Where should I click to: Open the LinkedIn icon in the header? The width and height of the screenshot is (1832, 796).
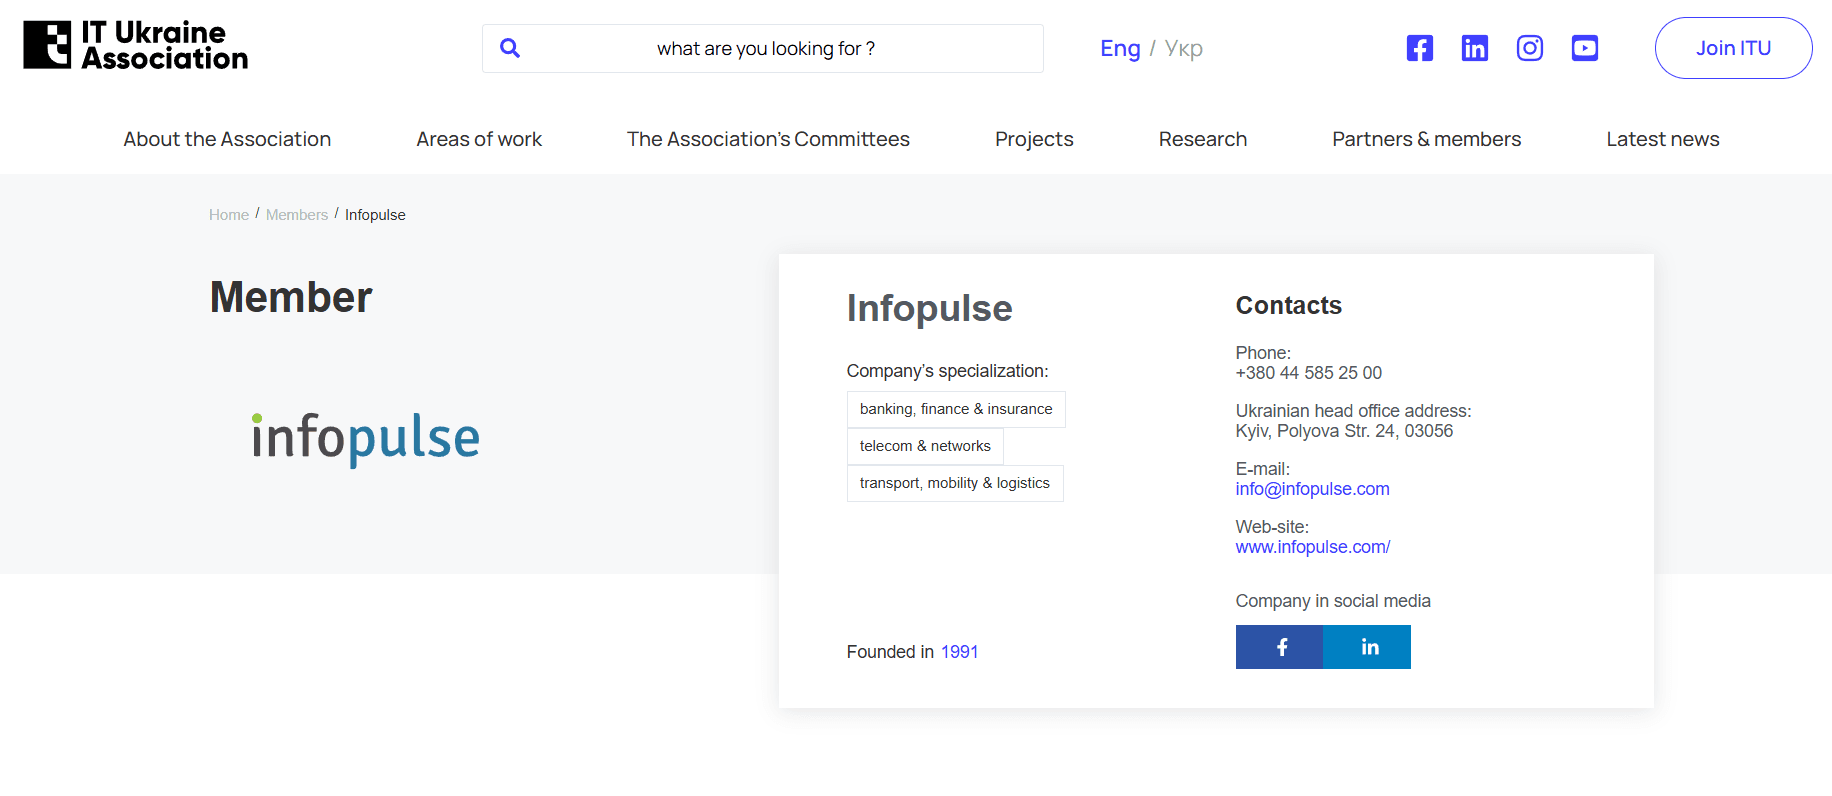1475,48
